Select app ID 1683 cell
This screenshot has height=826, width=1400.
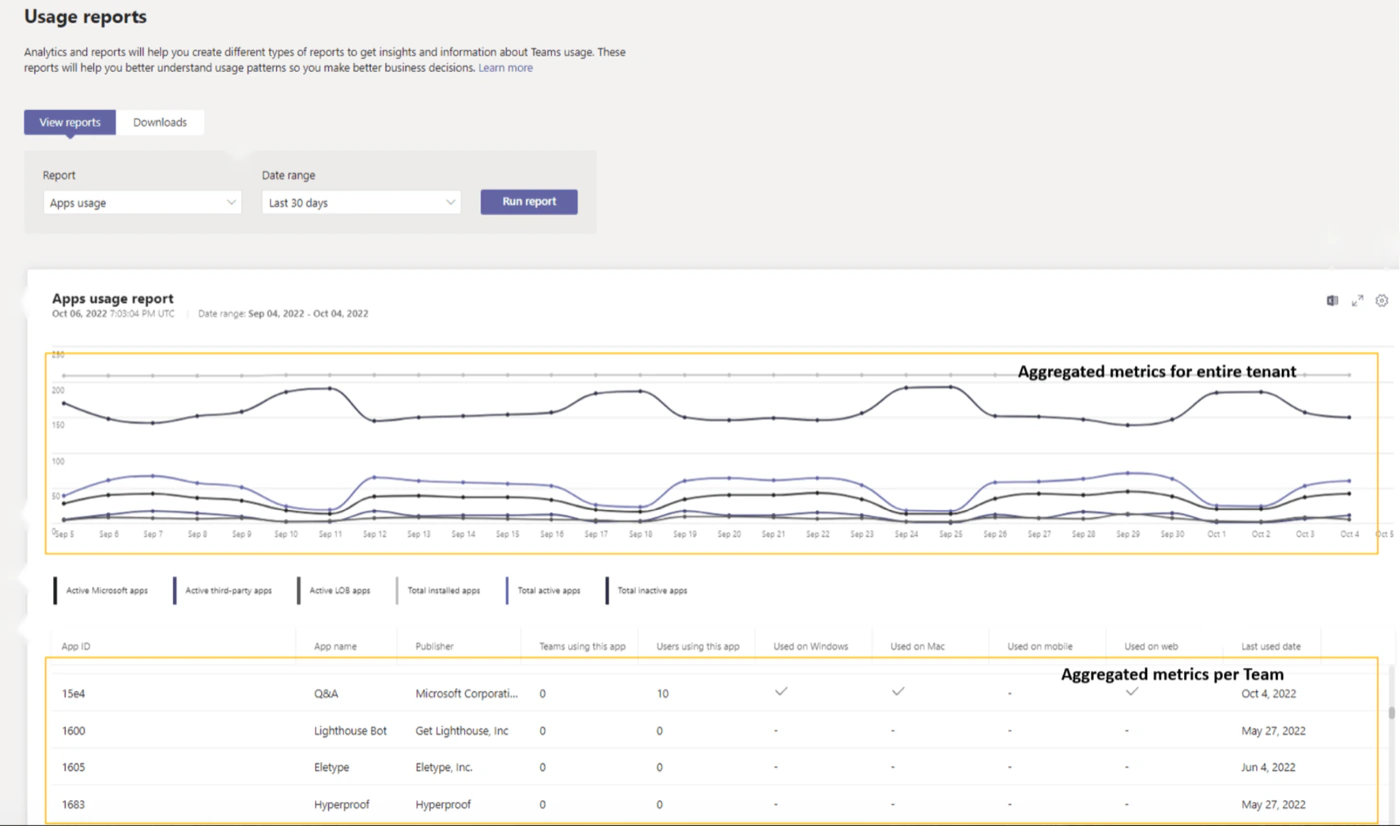pyautogui.click(x=73, y=805)
